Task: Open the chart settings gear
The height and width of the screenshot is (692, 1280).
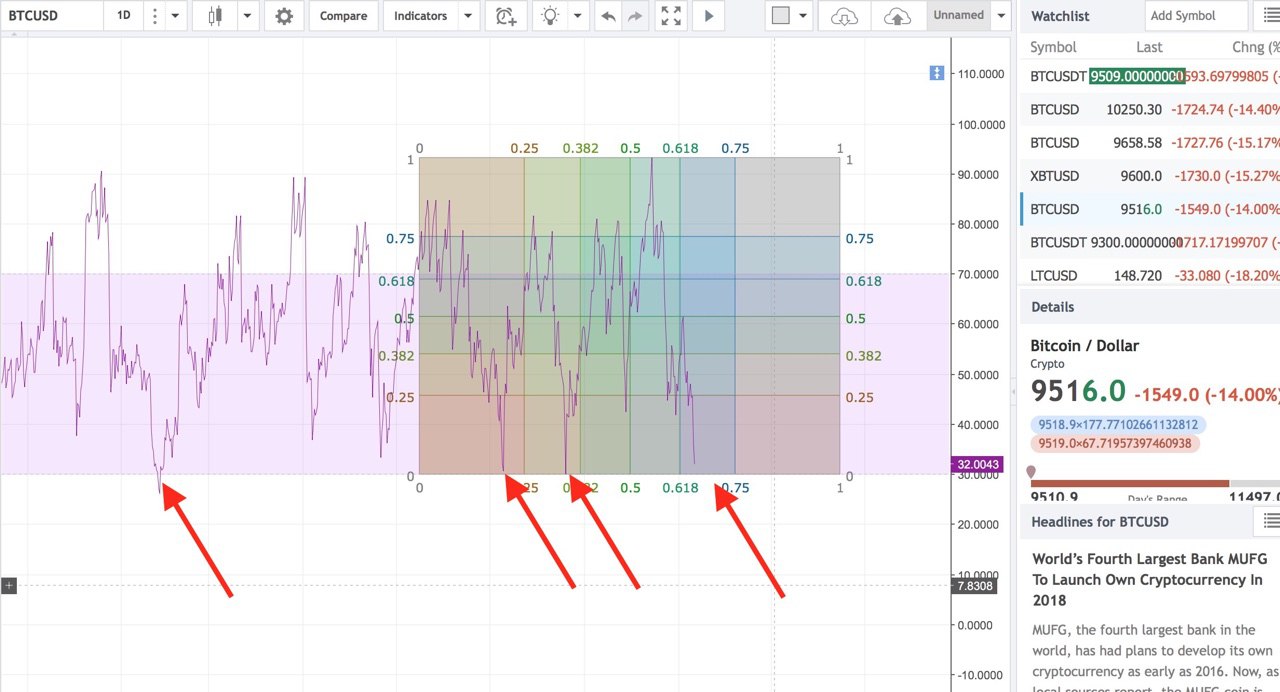Action: pos(284,16)
